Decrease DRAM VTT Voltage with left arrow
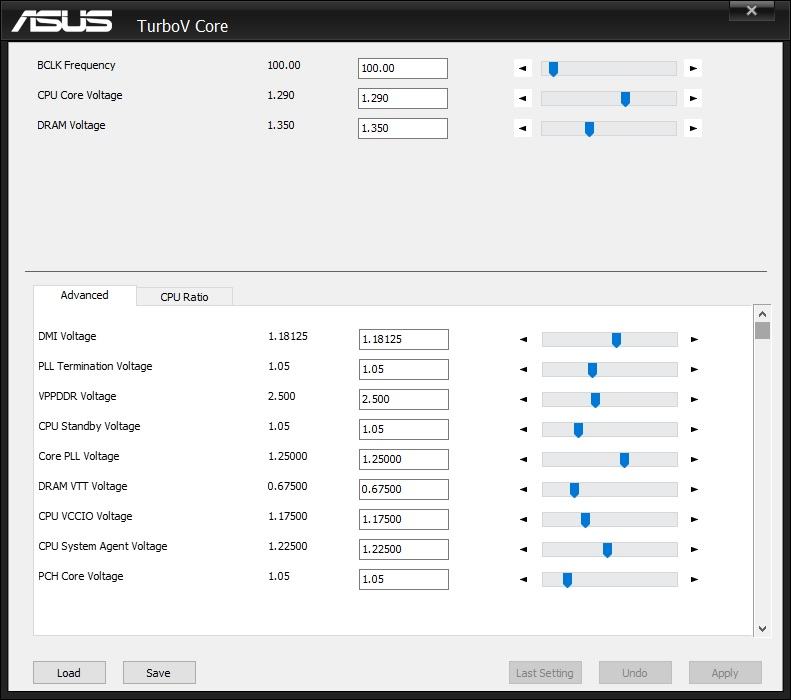 [x=524, y=489]
